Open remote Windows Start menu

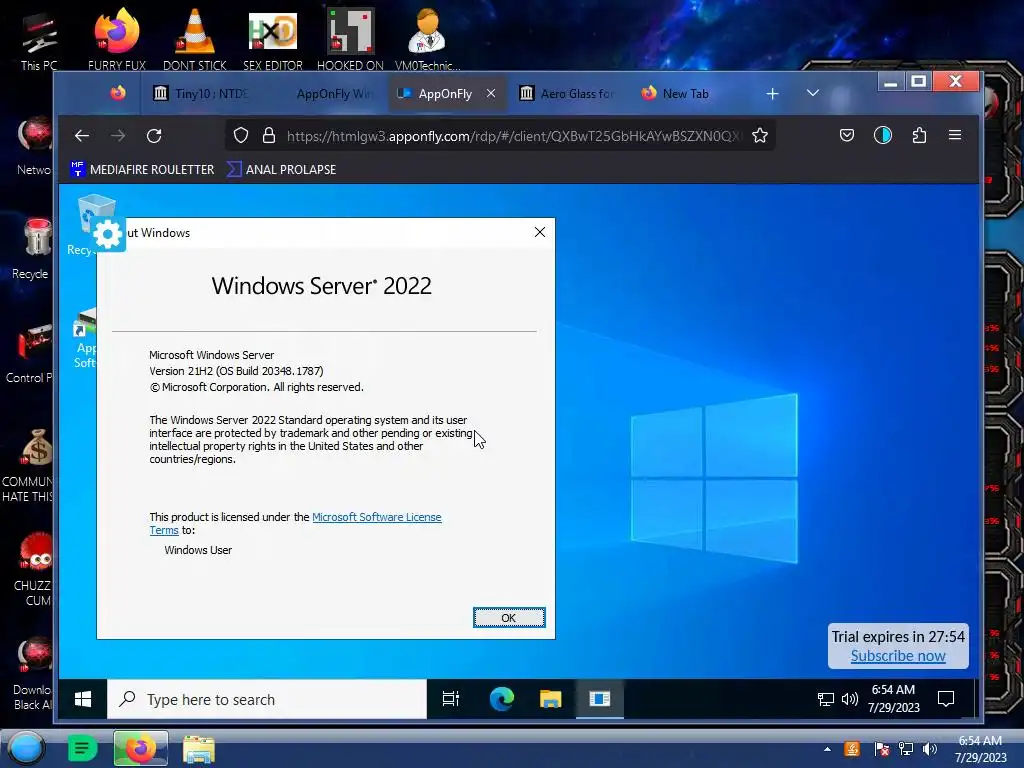pyautogui.click(x=83, y=699)
